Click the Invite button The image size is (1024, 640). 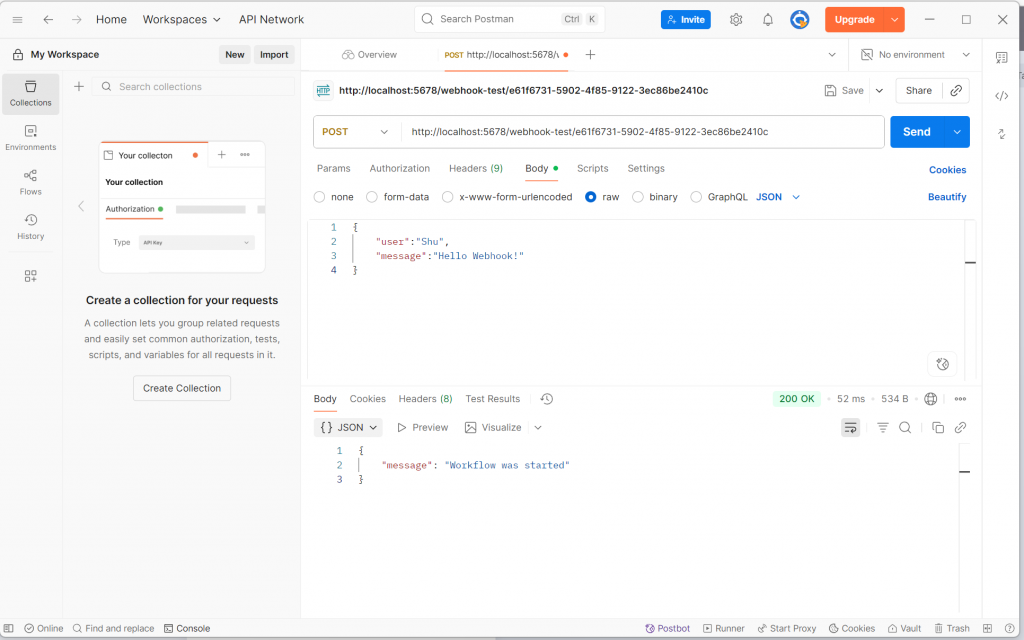pos(686,20)
